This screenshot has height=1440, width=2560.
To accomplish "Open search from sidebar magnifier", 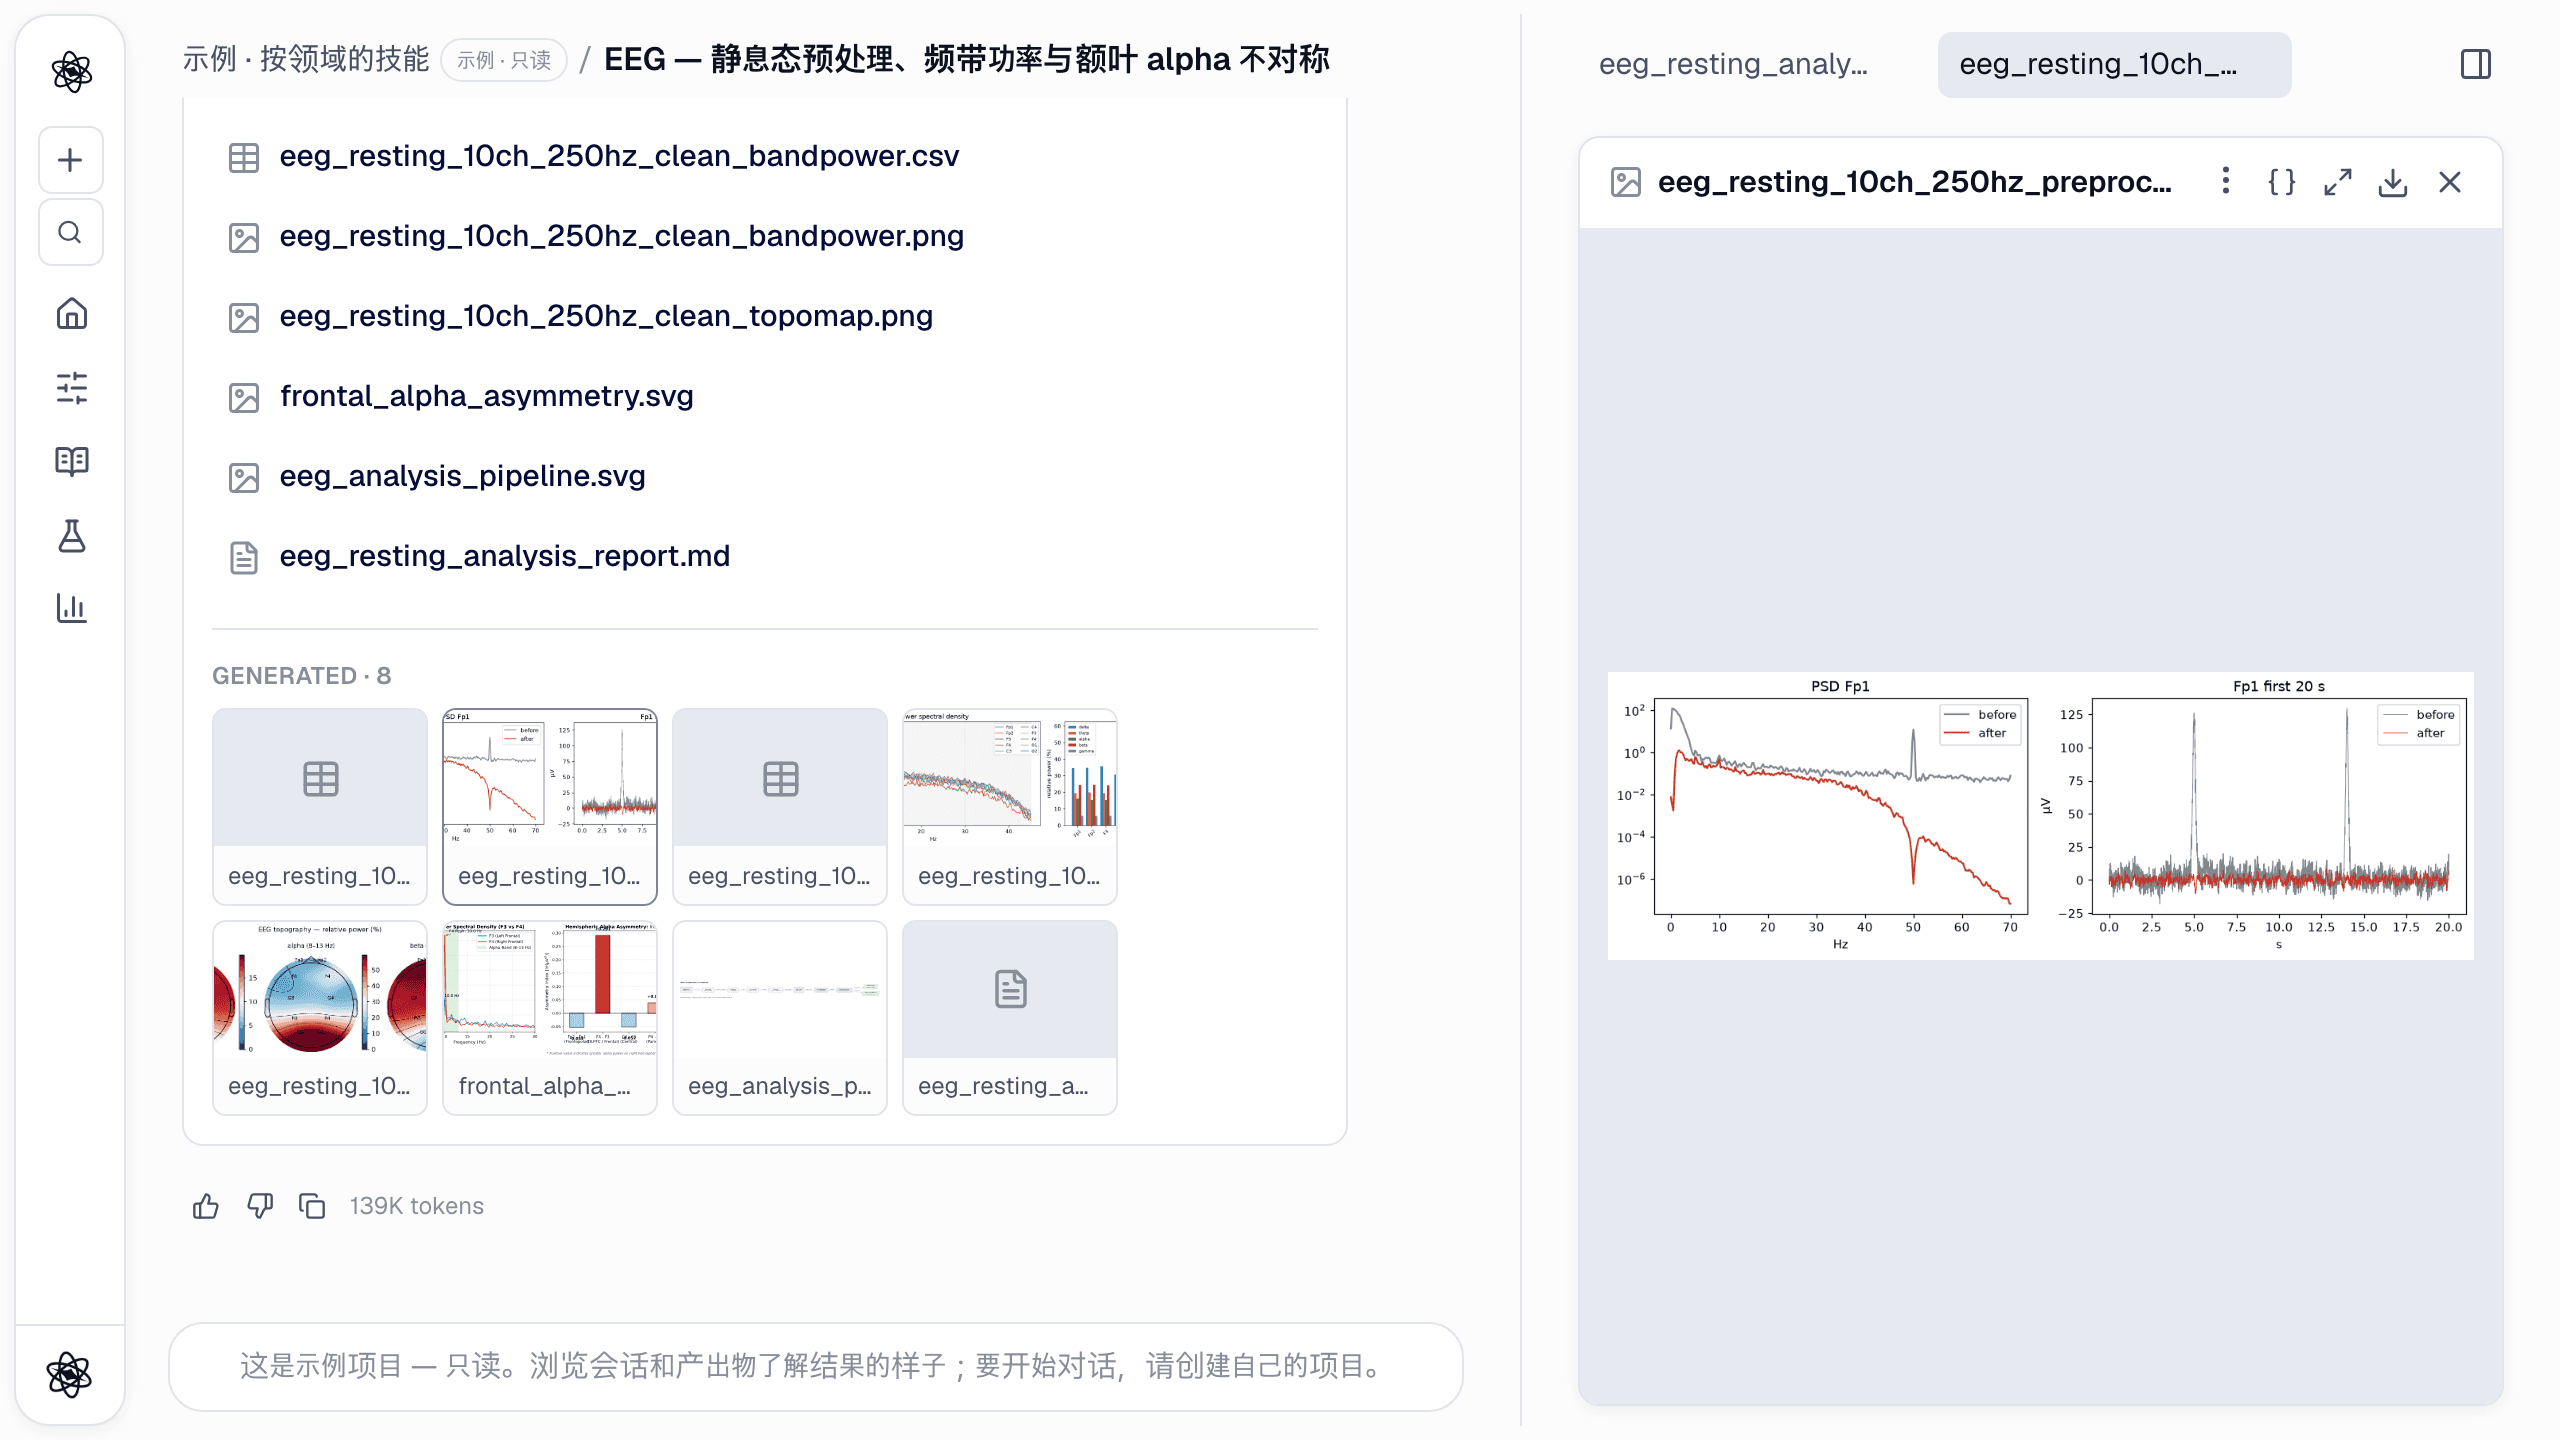I will (x=71, y=233).
